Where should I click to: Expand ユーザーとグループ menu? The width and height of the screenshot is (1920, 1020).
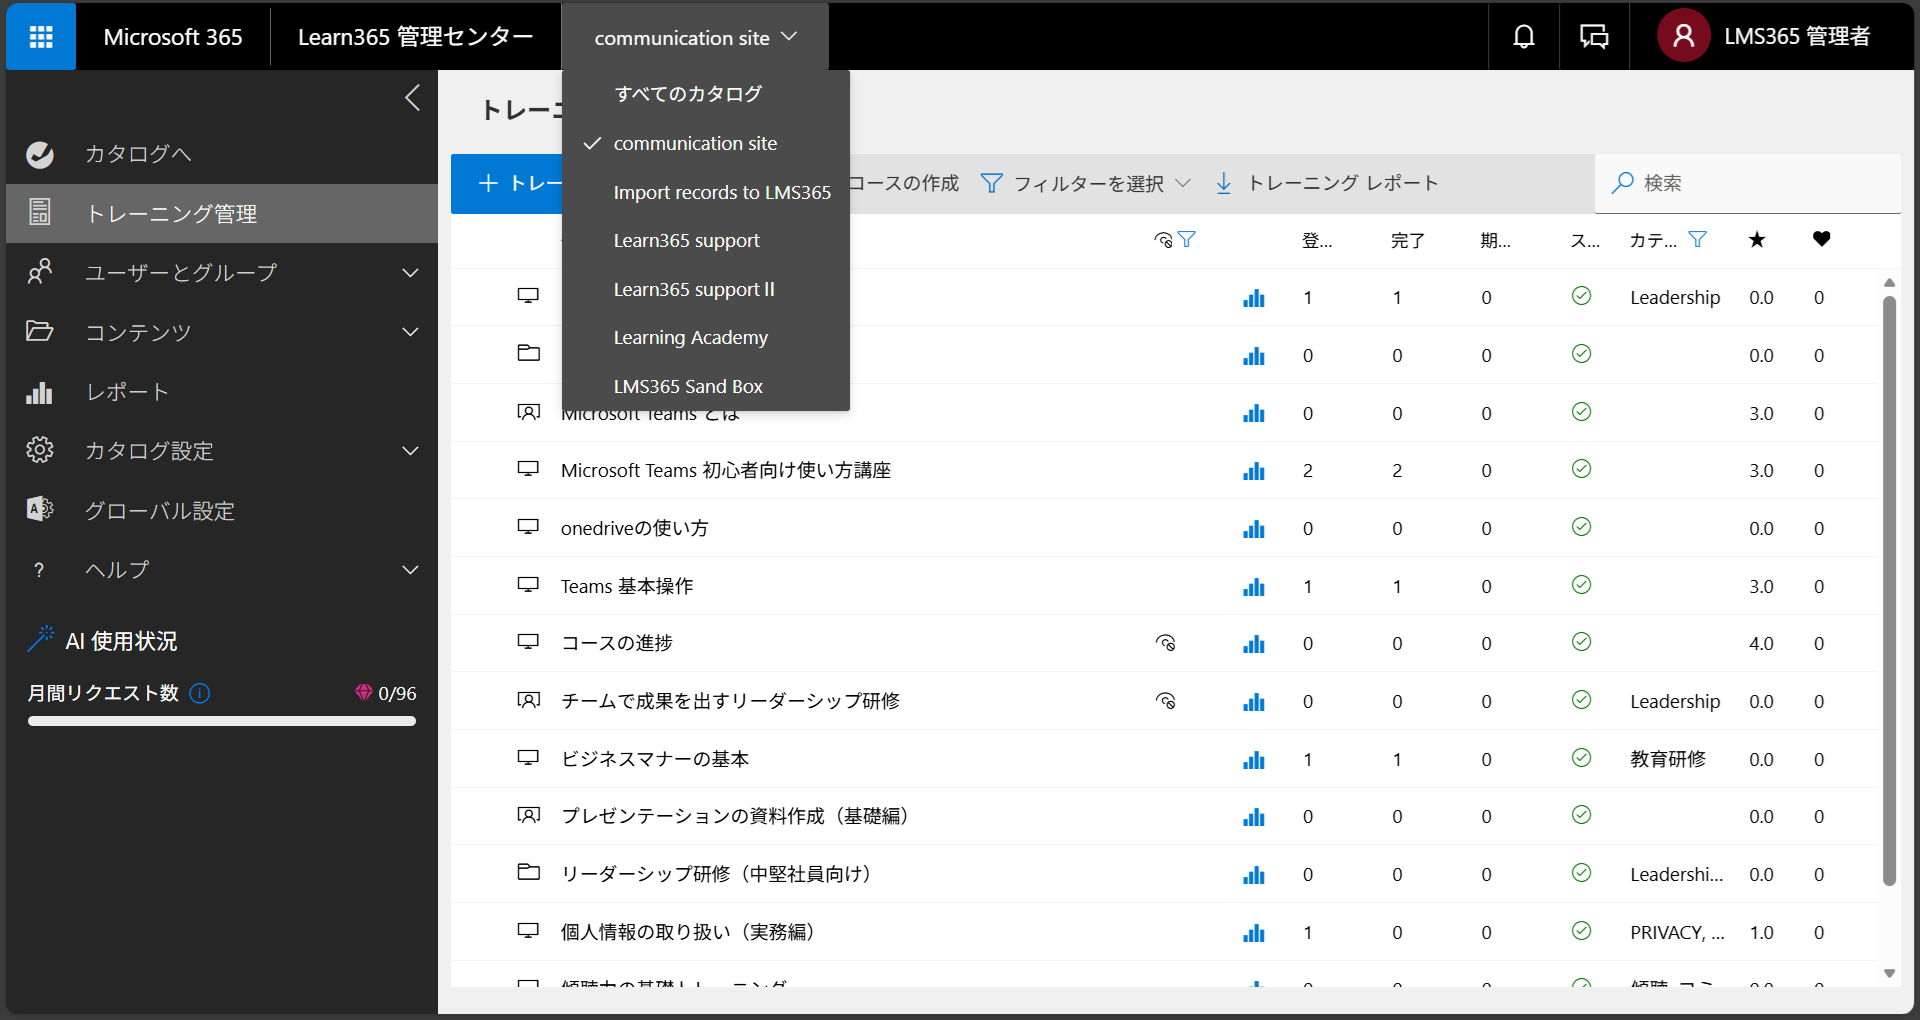click(410, 273)
